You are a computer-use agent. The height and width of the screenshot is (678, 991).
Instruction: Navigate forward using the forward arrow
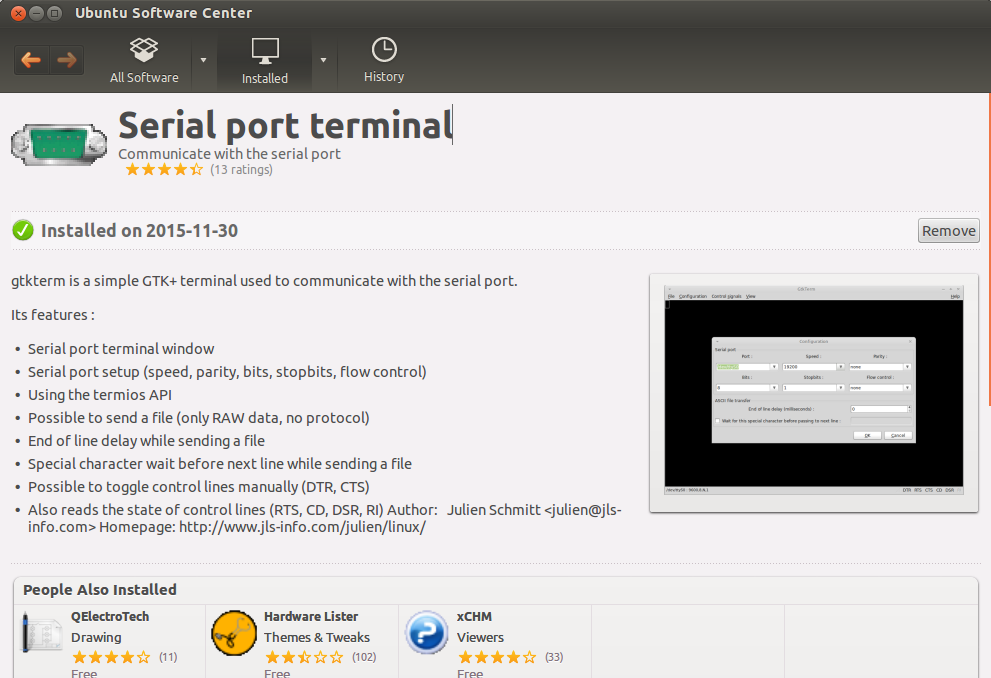(66, 59)
